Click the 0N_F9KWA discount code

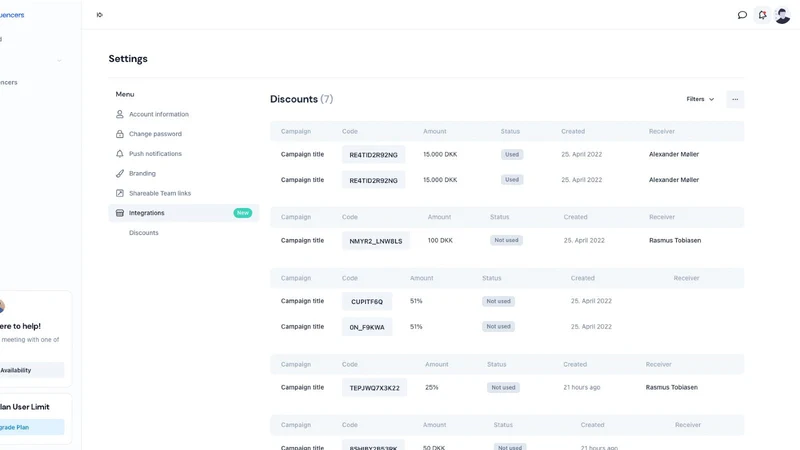[x=367, y=327]
